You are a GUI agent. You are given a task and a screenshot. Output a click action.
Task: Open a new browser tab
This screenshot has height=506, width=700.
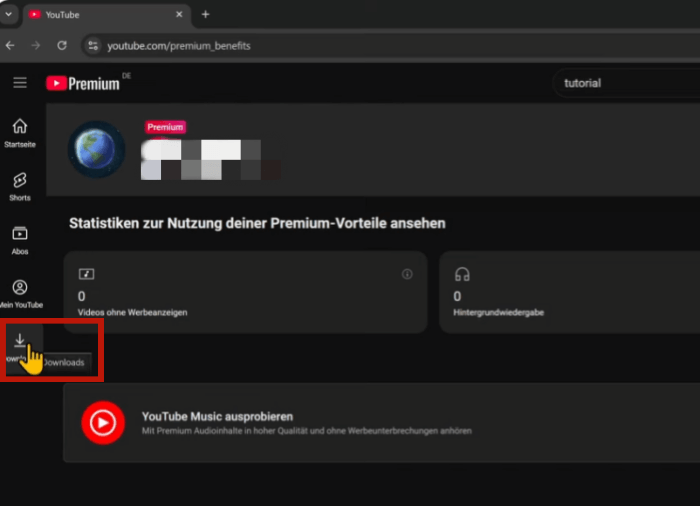click(205, 14)
